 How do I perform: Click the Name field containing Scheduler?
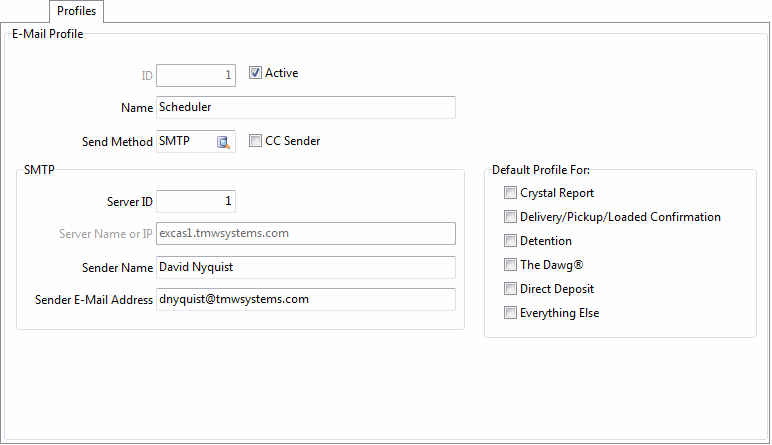click(305, 107)
